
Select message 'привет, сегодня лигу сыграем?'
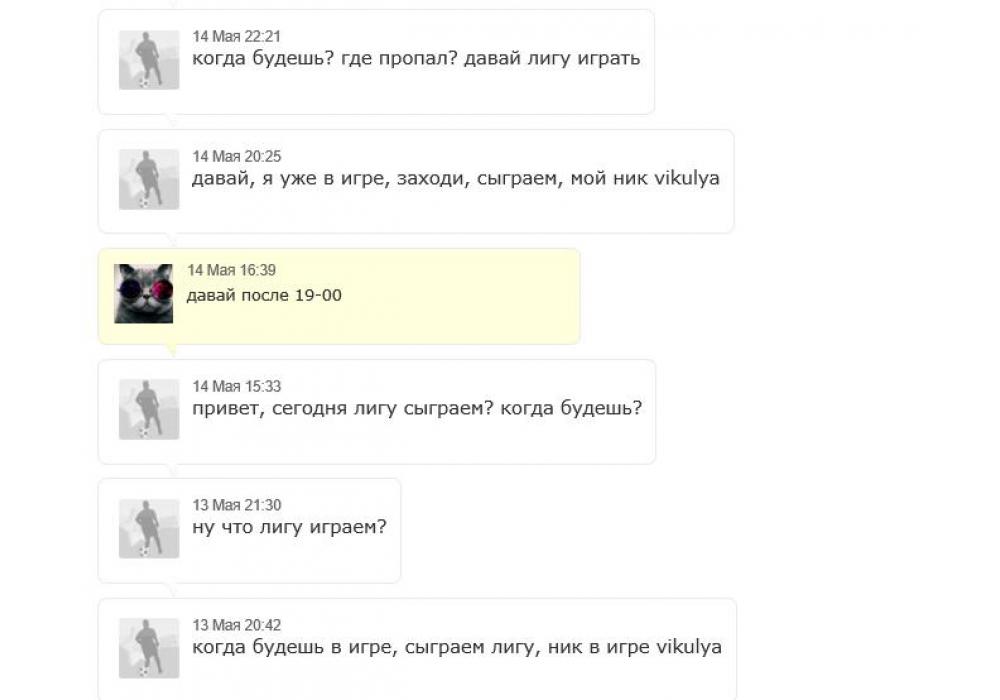[x=417, y=408]
